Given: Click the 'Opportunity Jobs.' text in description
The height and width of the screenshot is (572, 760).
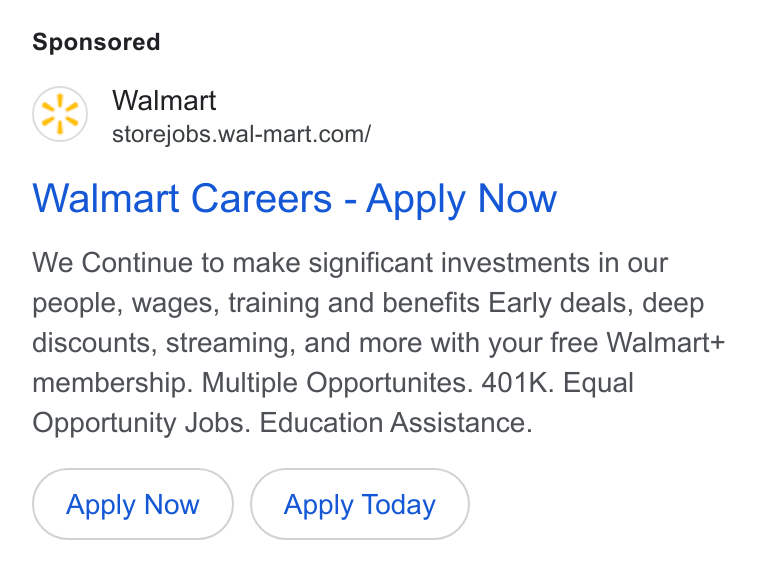Looking at the screenshot, I should [x=142, y=423].
